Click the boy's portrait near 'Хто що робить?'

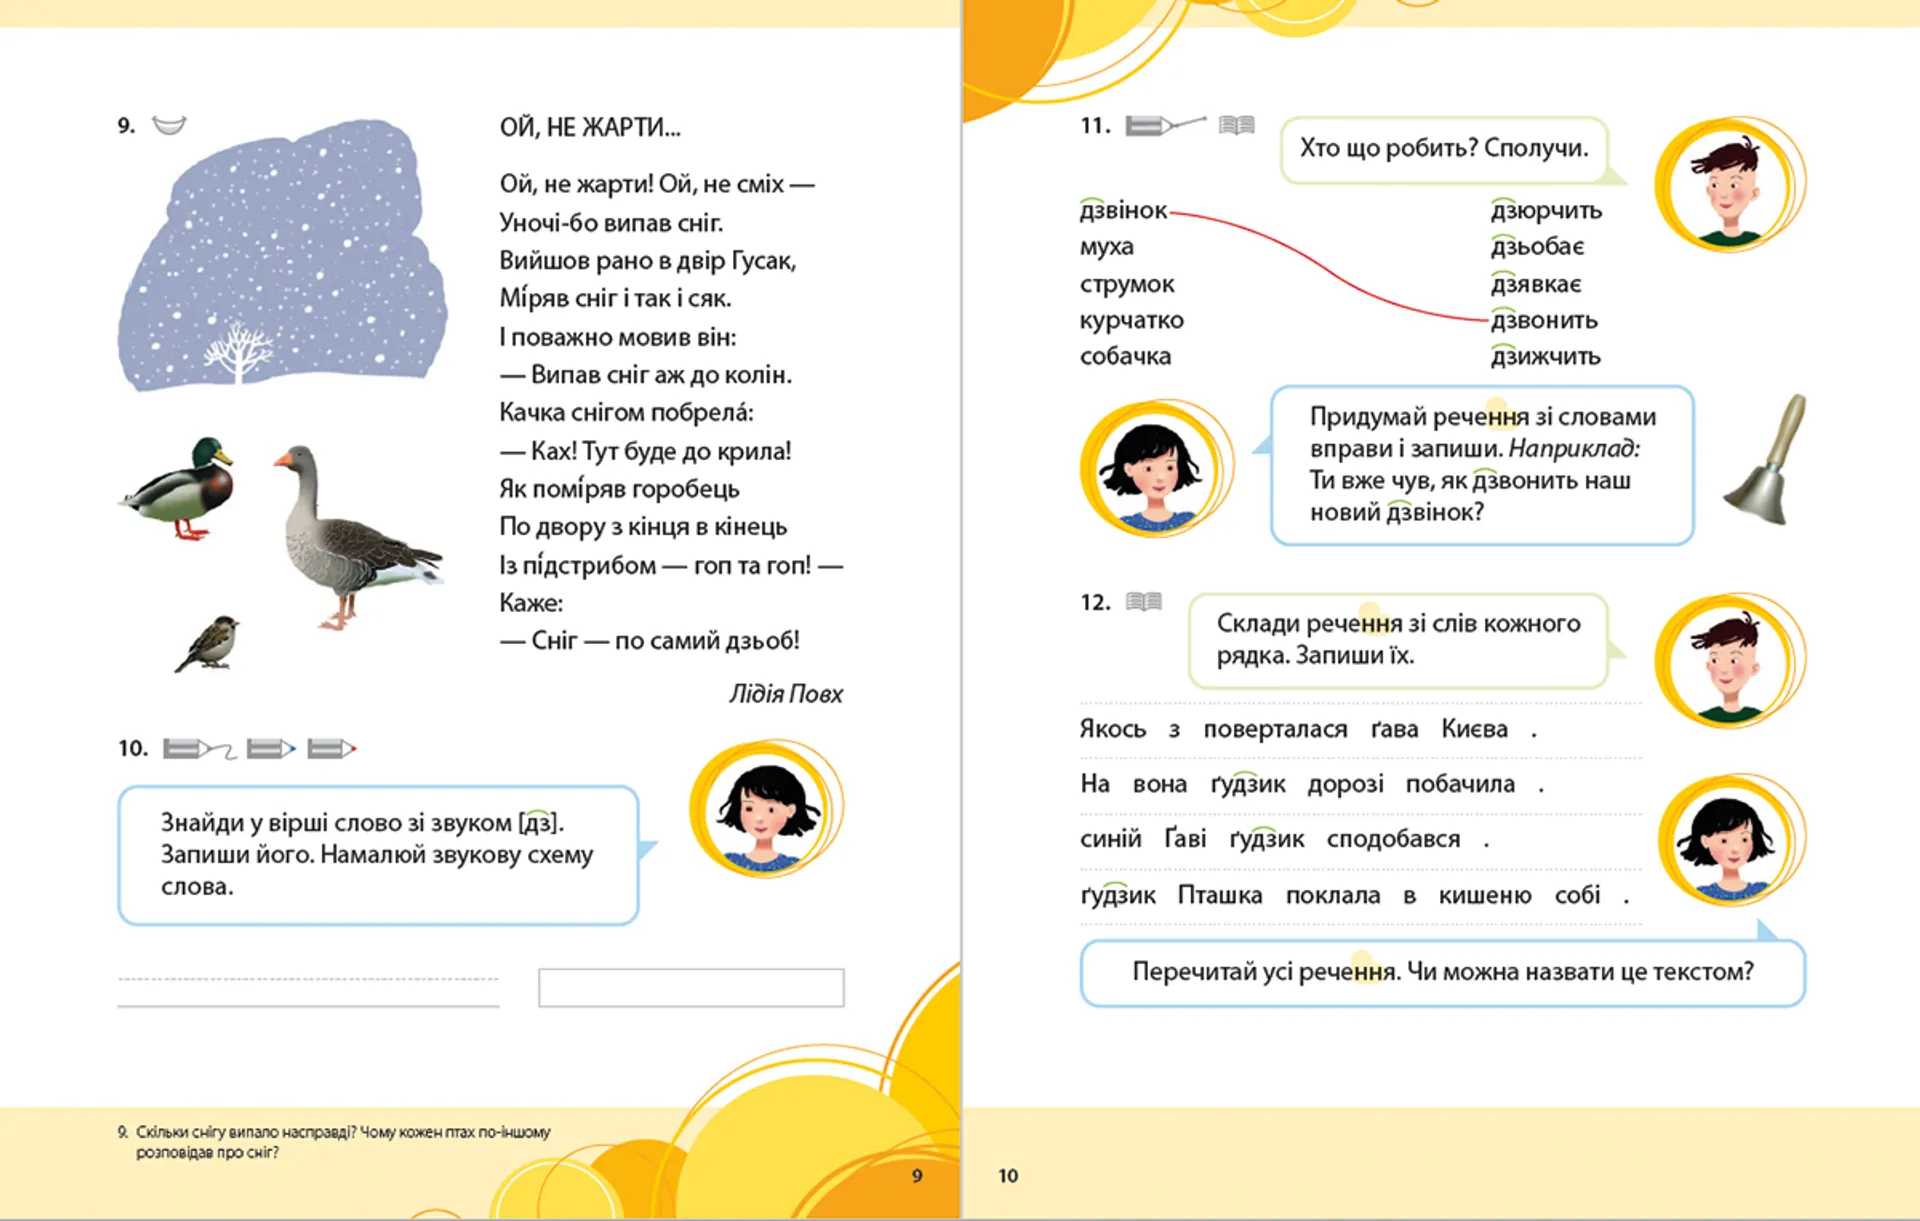[x=1728, y=185]
